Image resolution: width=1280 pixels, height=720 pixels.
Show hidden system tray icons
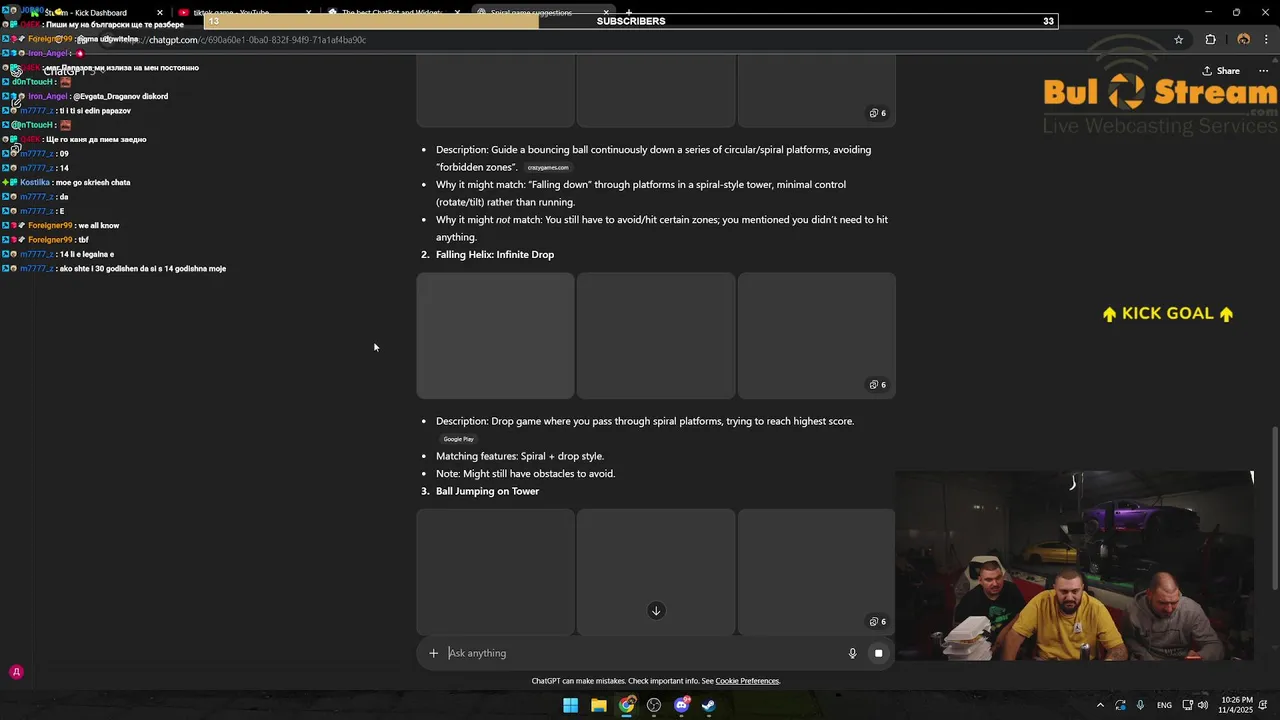[1100, 705]
